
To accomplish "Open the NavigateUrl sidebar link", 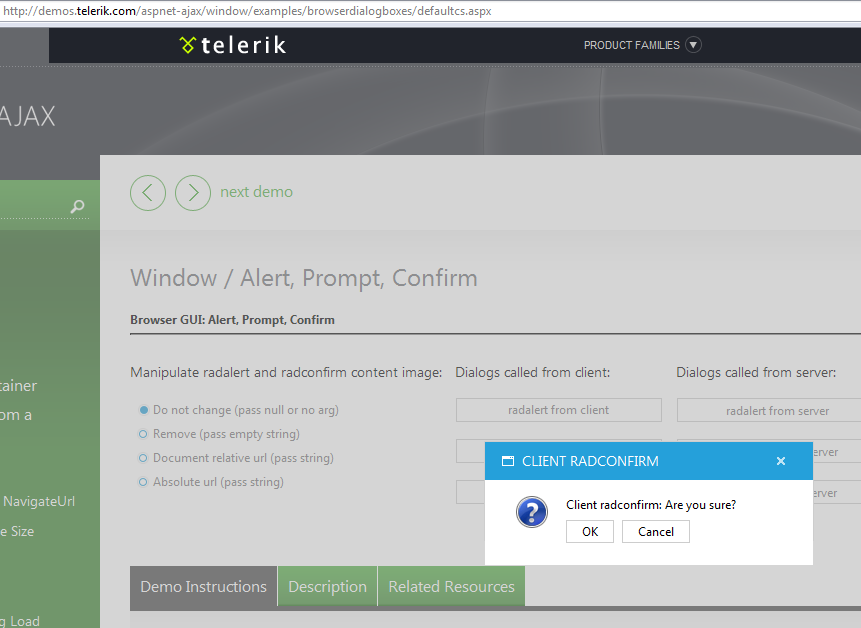I will coord(38,501).
